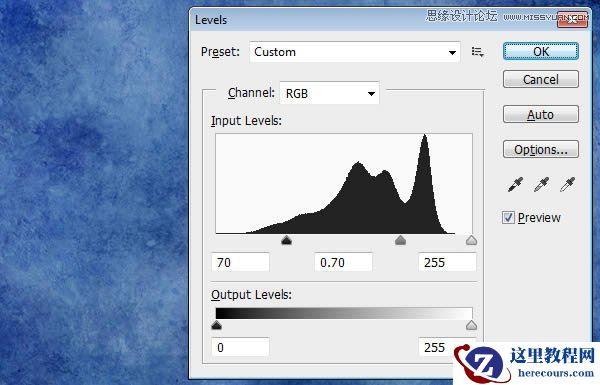This screenshot has width=600, height=385.
Task: Click the input shadow field showing 70
Action: (x=240, y=263)
